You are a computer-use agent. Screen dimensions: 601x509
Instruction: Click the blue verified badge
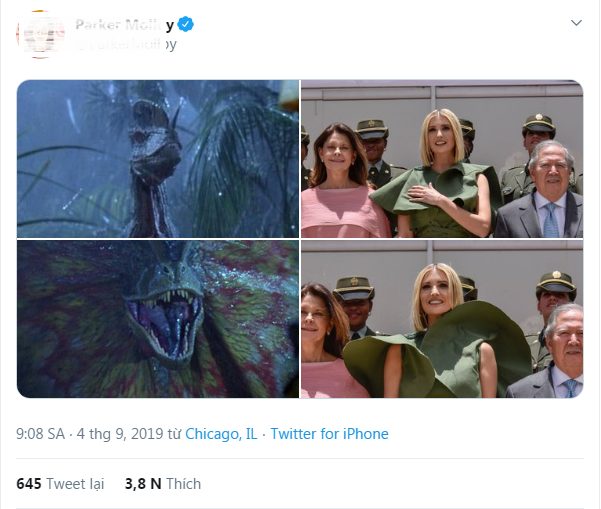186,25
